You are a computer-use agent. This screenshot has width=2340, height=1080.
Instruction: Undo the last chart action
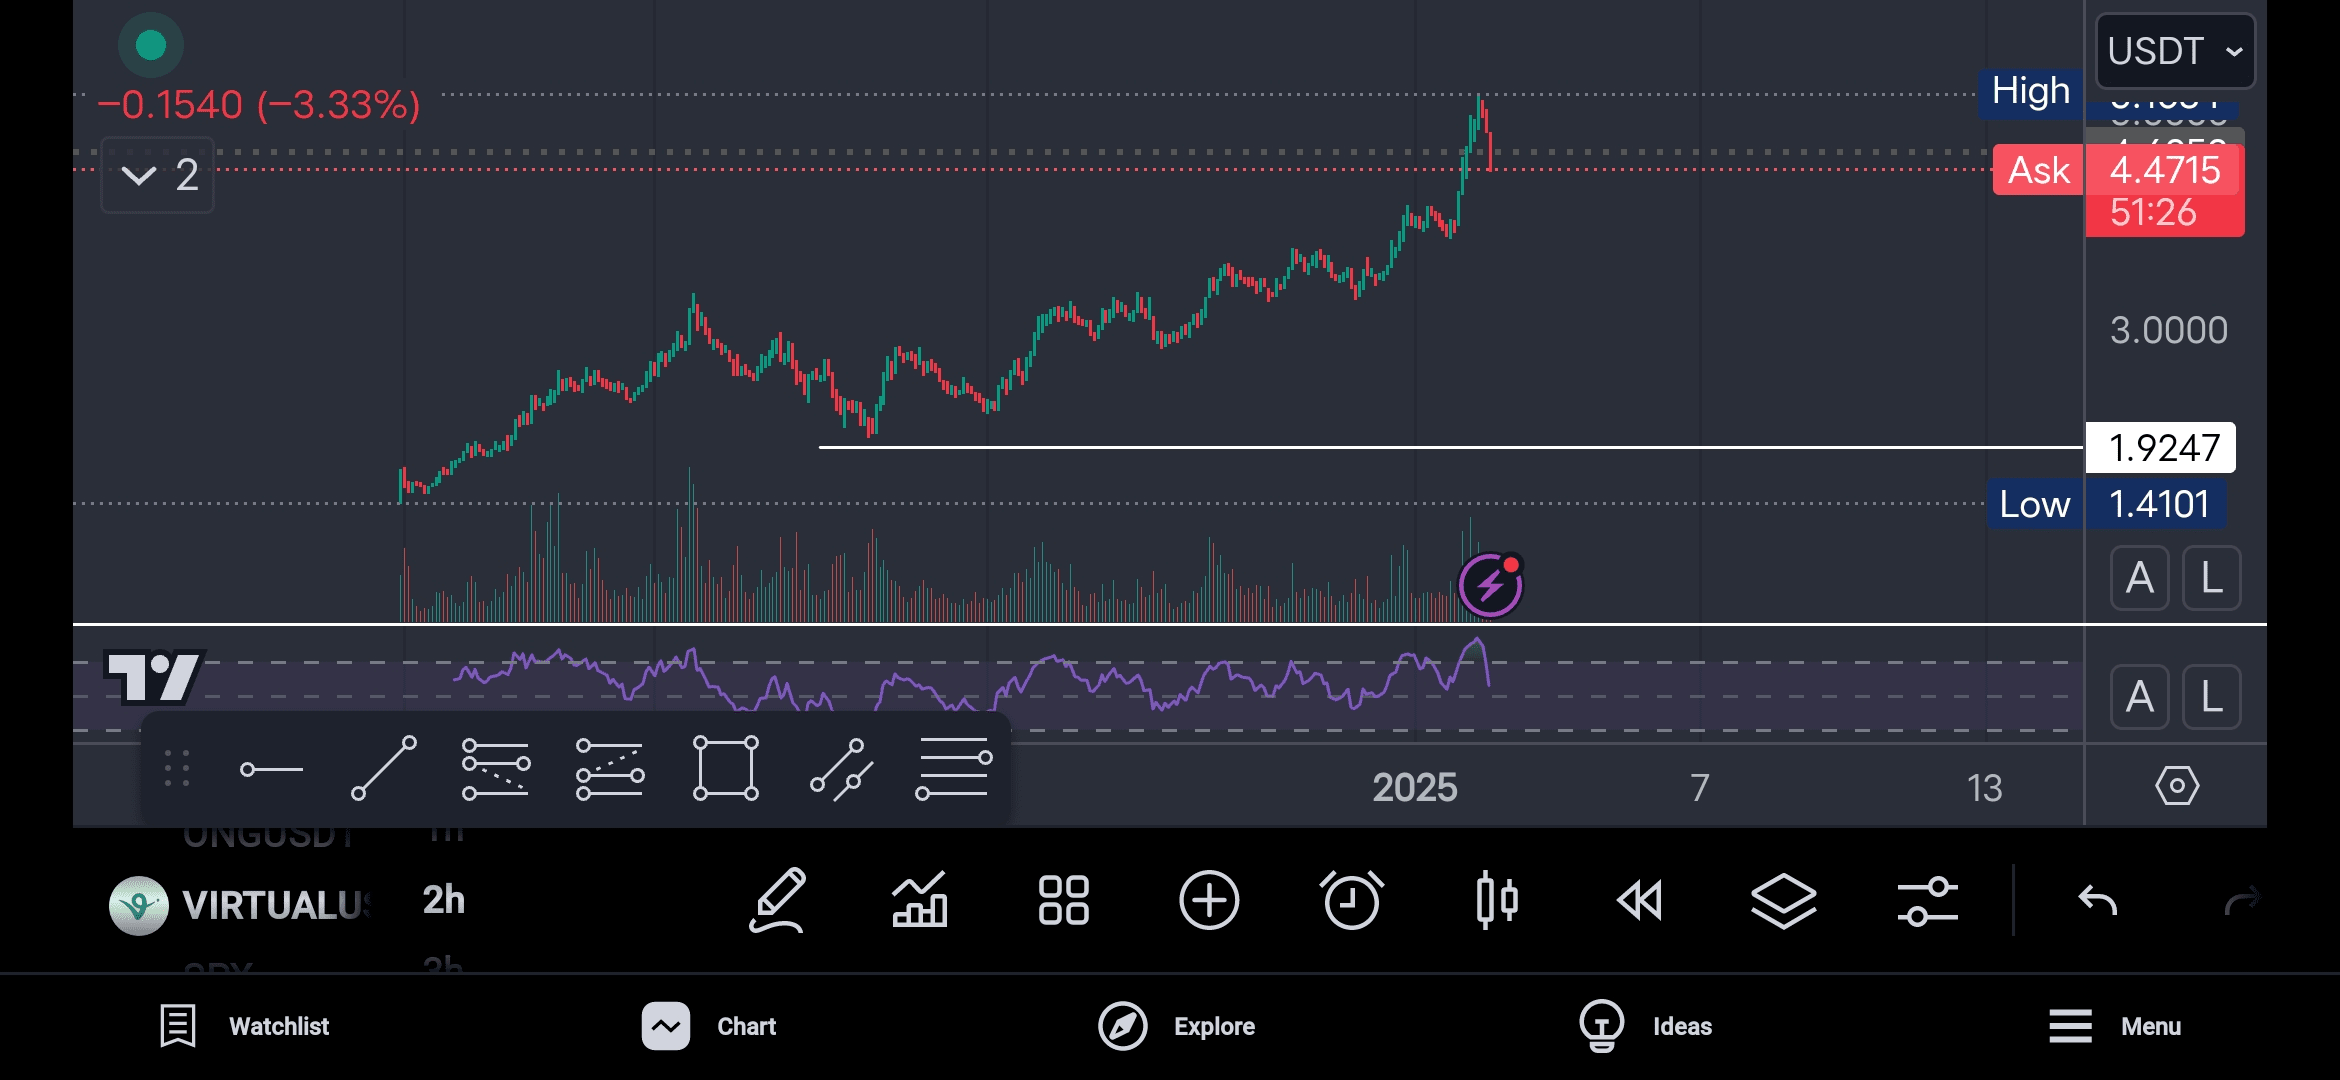point(2097,901)
